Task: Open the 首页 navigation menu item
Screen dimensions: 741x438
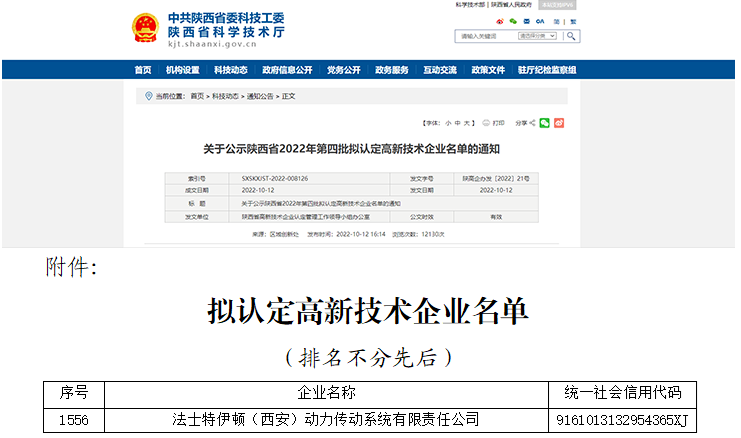Action: pyautogui.click(x=143, y=70)
